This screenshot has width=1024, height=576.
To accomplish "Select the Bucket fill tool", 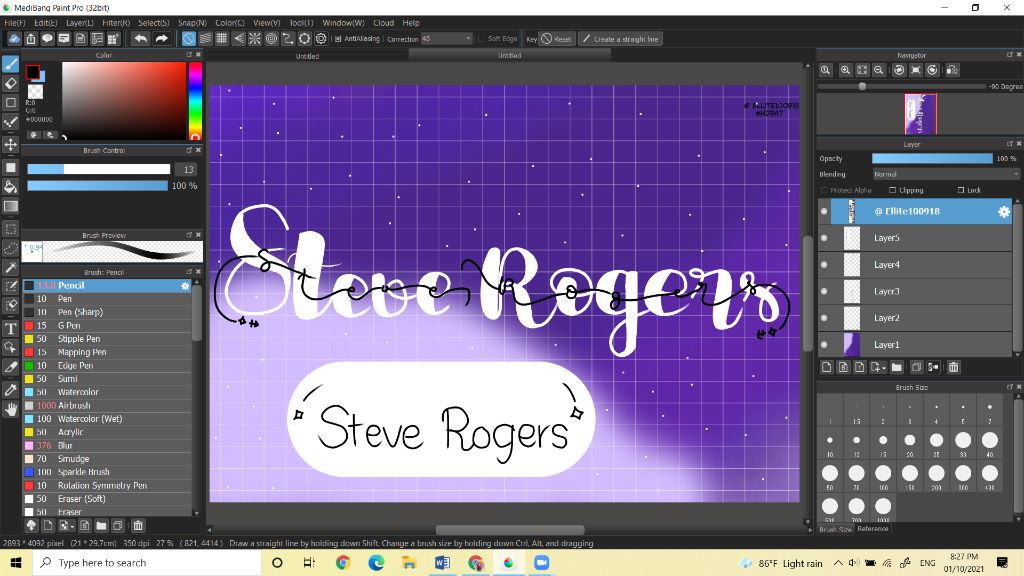I will pos(10,187).
